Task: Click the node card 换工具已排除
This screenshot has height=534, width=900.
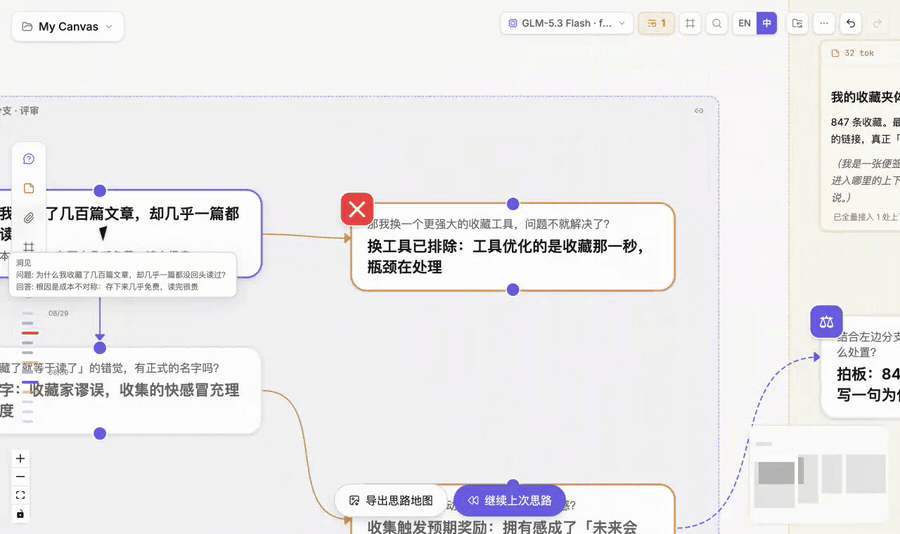Action: coord(513,247)
